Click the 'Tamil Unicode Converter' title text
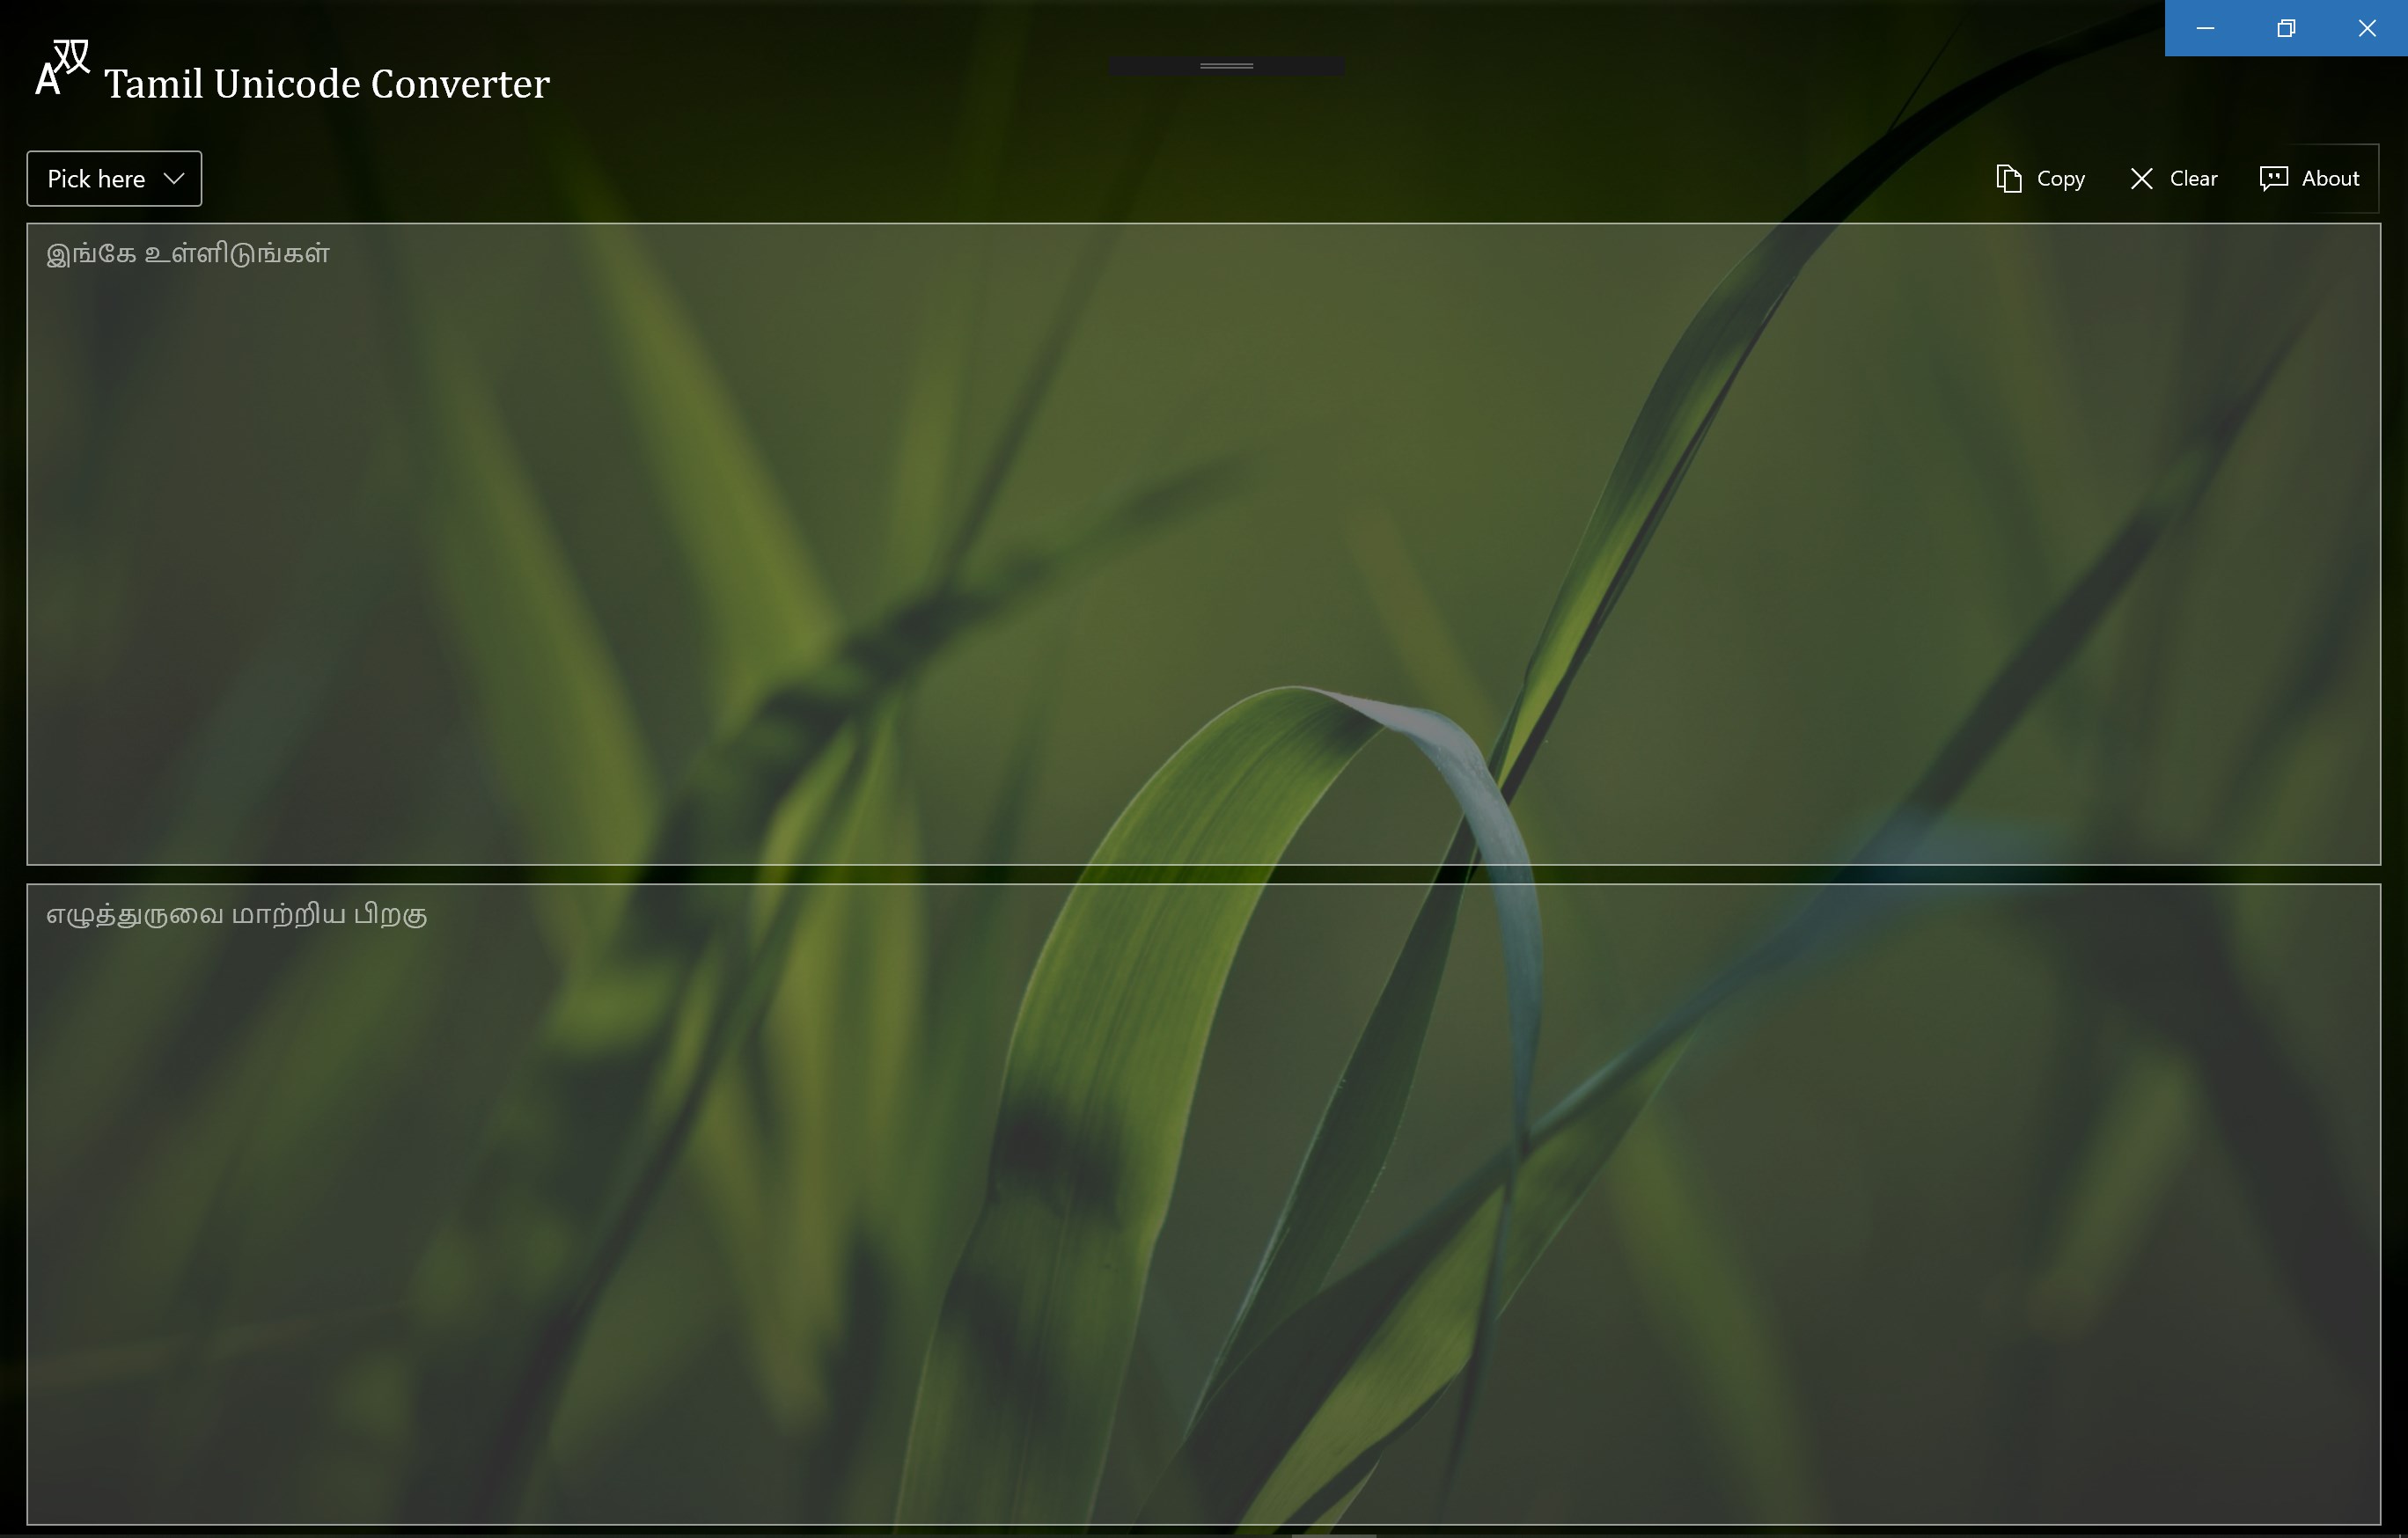Viewport: 2408px width, 1538px height. click(x=327, y=84)
